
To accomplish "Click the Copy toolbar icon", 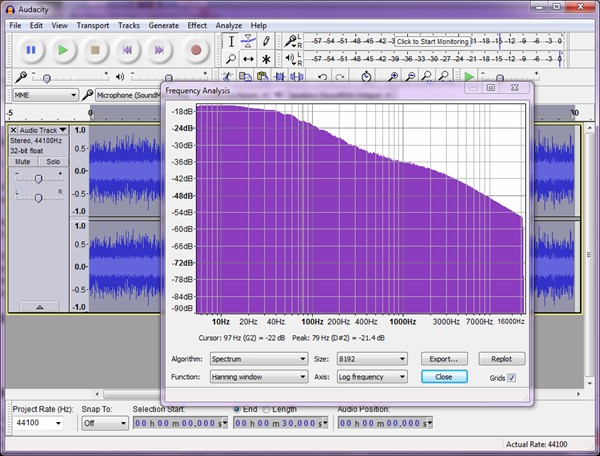I will coord(245,77).
